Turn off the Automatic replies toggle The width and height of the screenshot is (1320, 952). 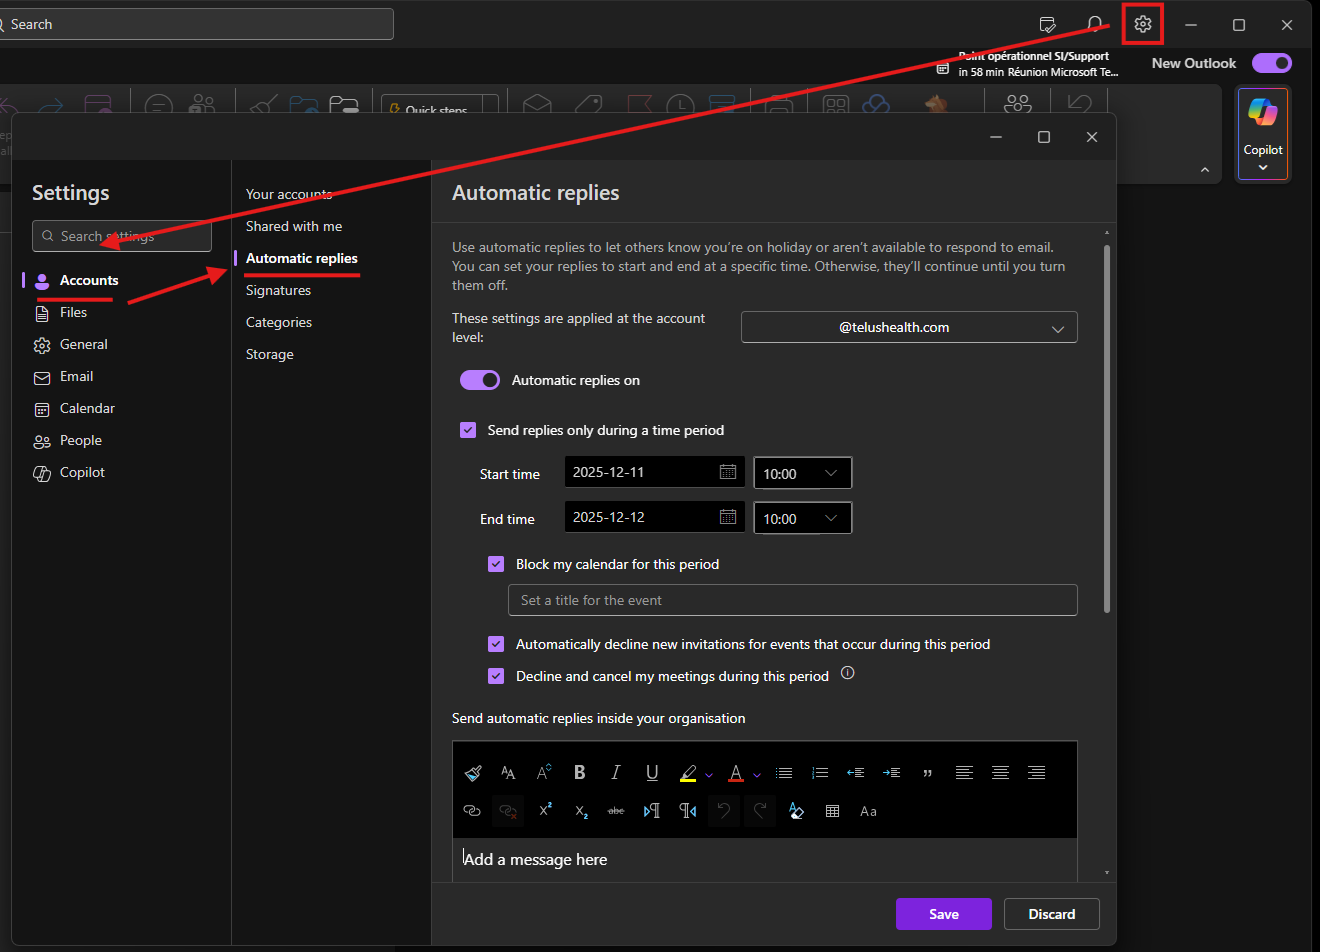pos(480,380)
